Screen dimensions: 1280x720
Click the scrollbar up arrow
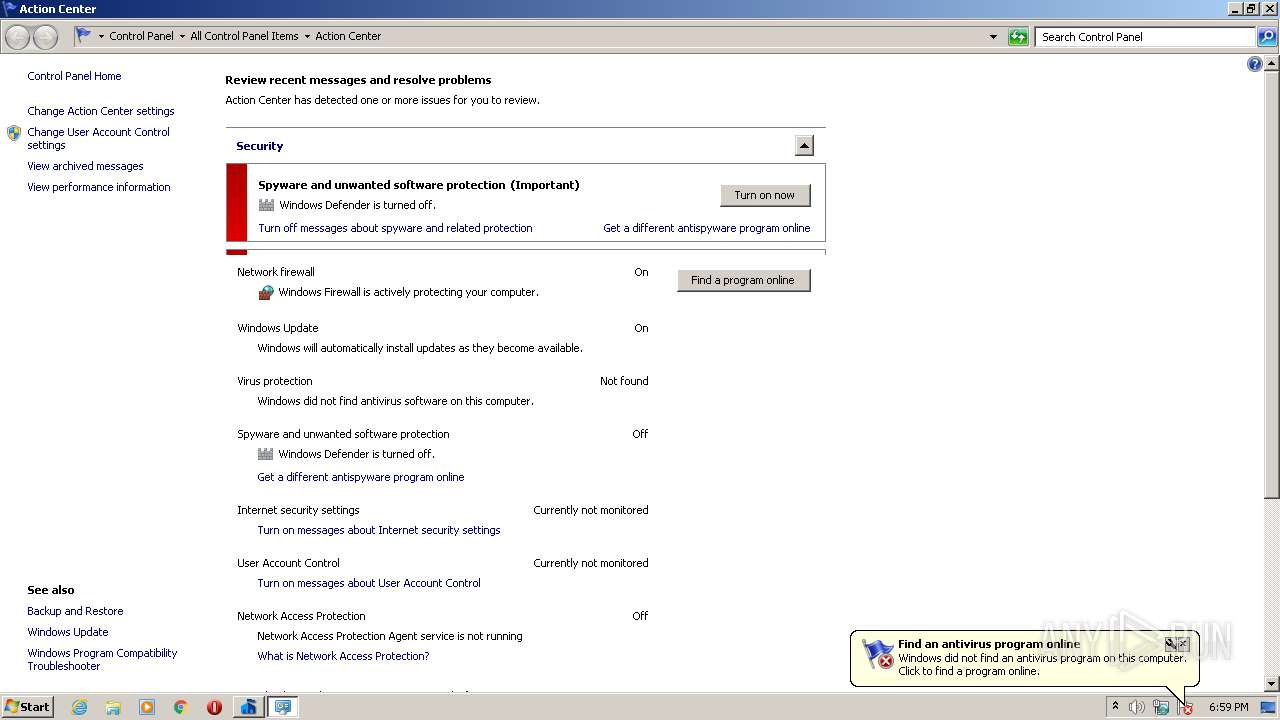click(x=1272, y=62)
